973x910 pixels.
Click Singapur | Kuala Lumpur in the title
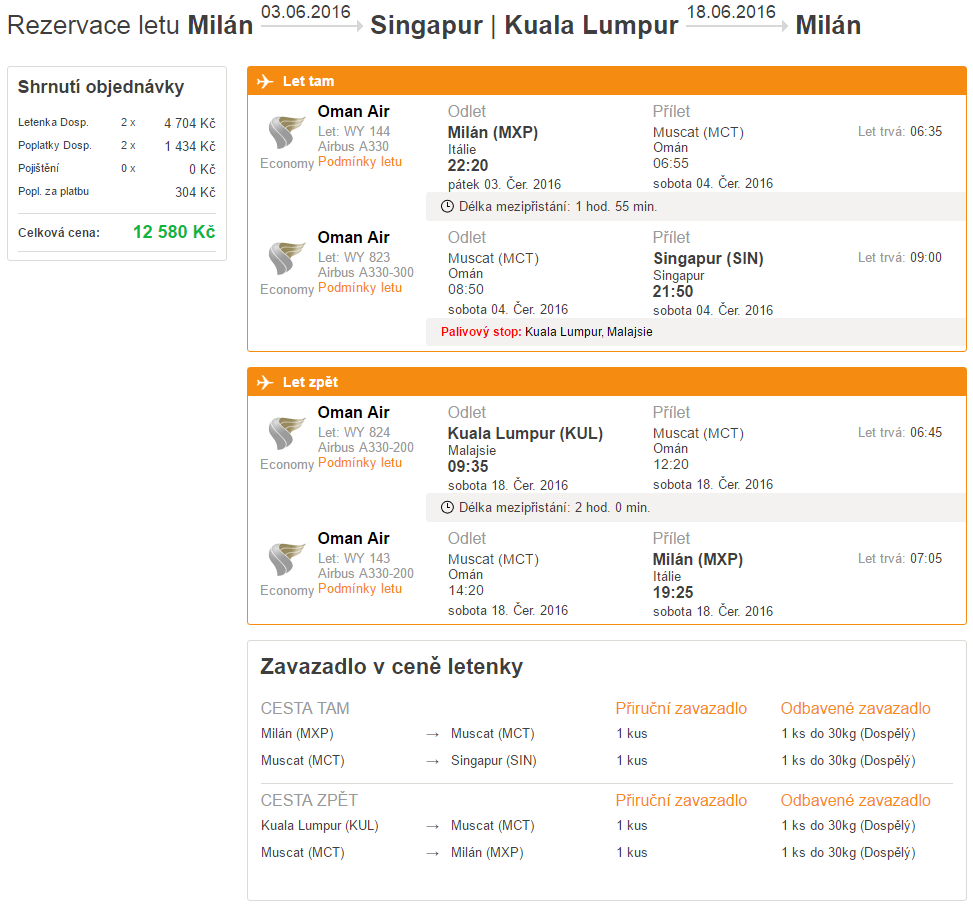click(524, 26)
